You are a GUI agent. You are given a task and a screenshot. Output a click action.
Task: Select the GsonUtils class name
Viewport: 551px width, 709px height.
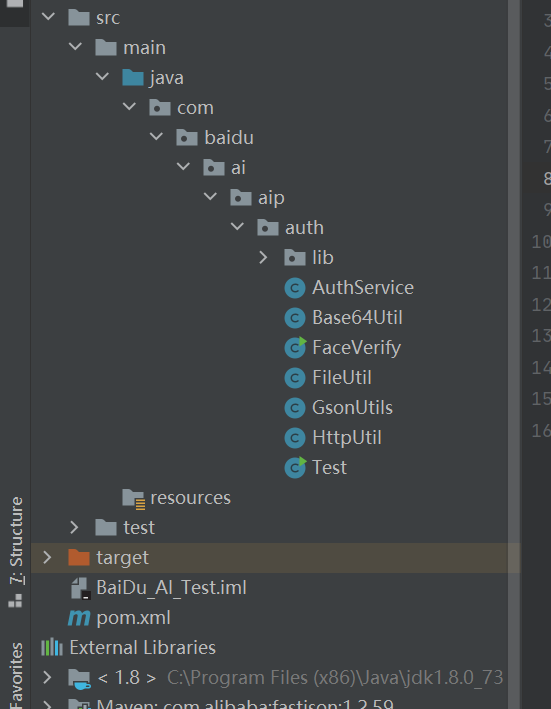pos(352,407)
